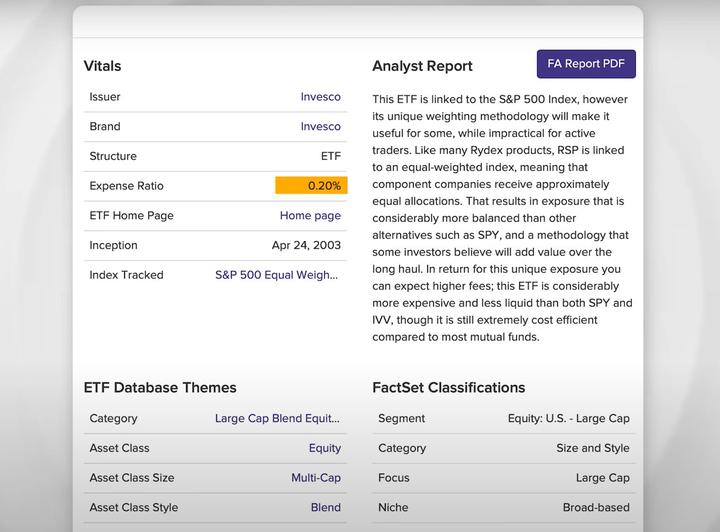Click the ETF Database Themes heading
This screenshot has width=720, height=532.
tap(160, 388)
